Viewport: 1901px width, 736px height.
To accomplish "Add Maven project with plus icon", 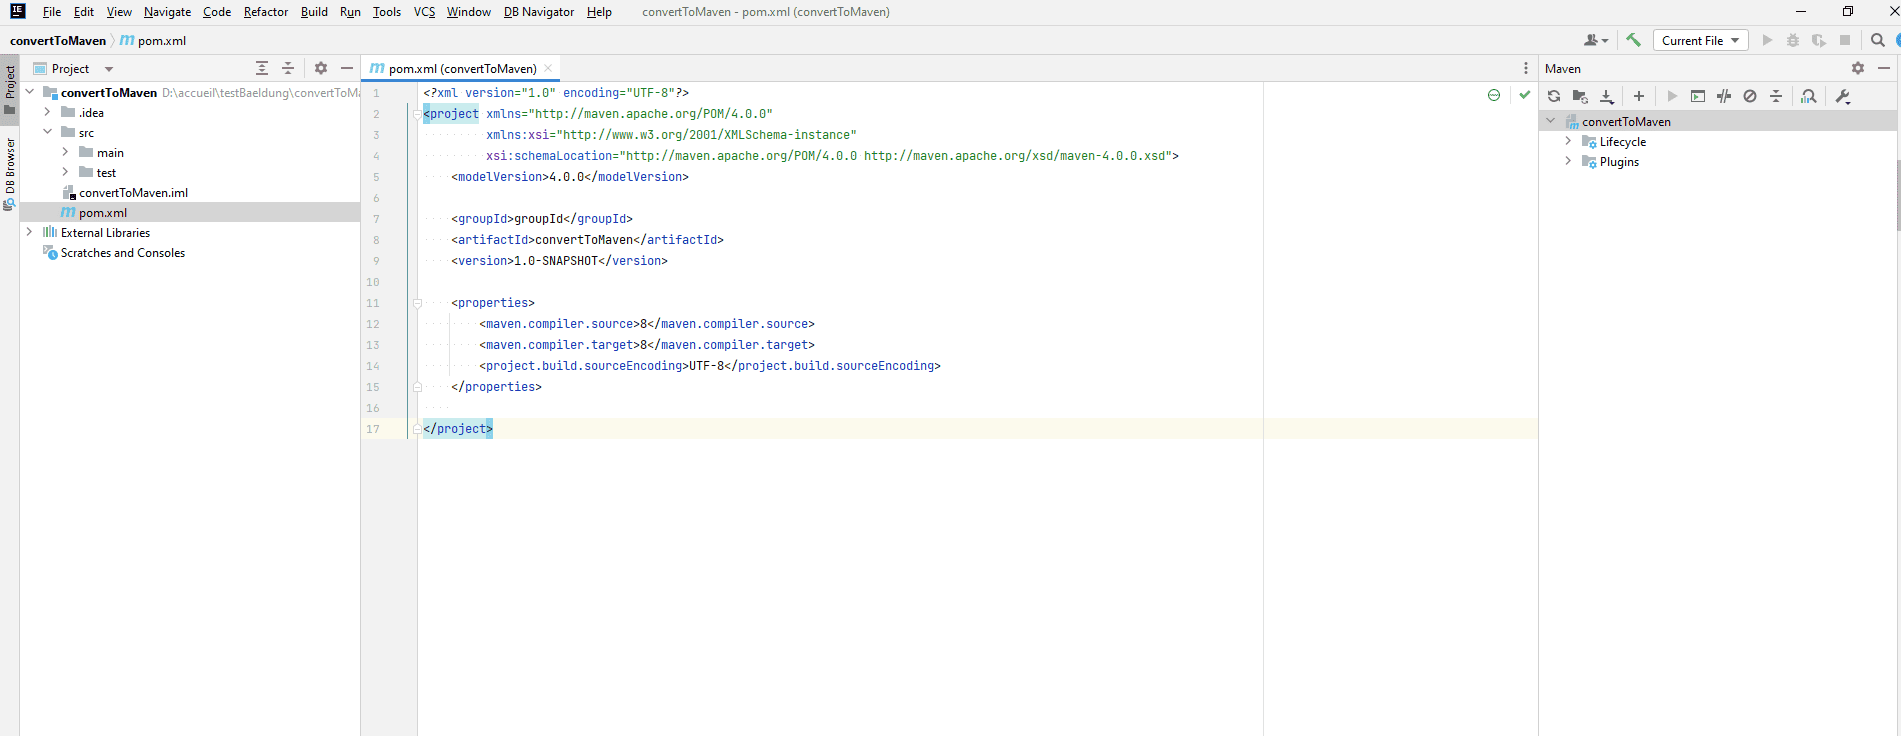I will click(x=1639, y=96).
